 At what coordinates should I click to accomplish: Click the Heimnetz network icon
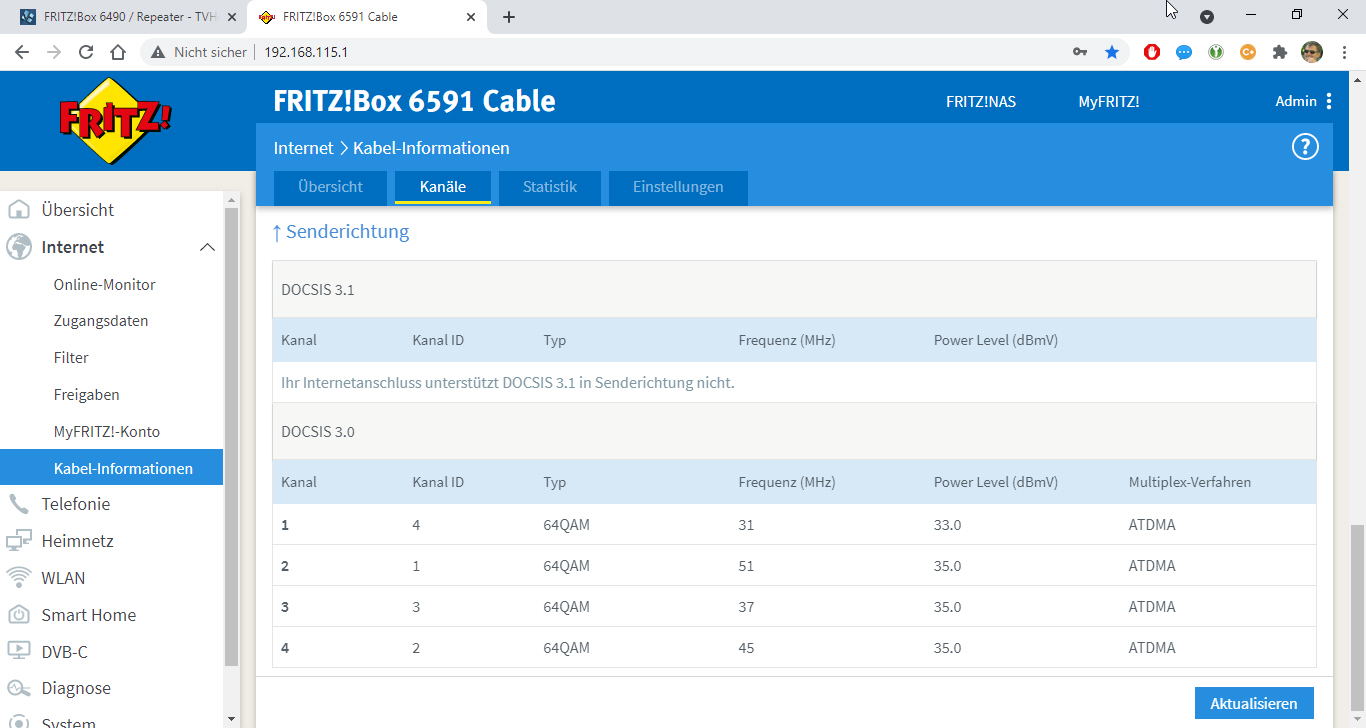18,541
